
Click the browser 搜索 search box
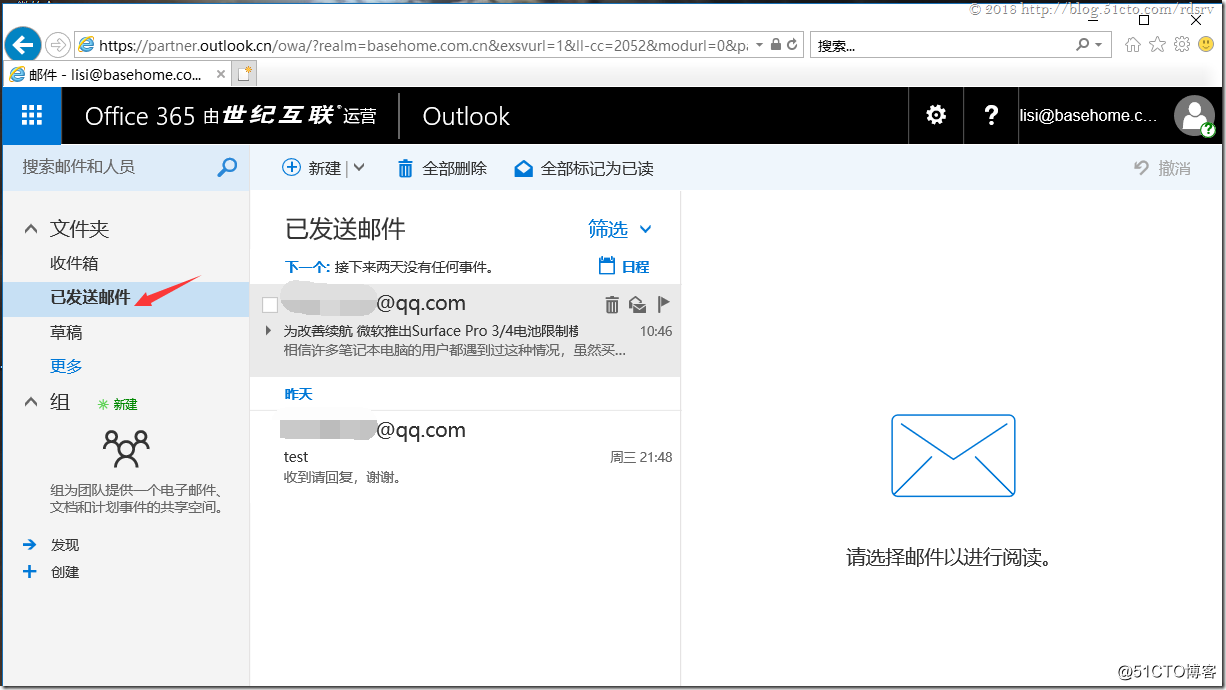[x=942, y=45]
